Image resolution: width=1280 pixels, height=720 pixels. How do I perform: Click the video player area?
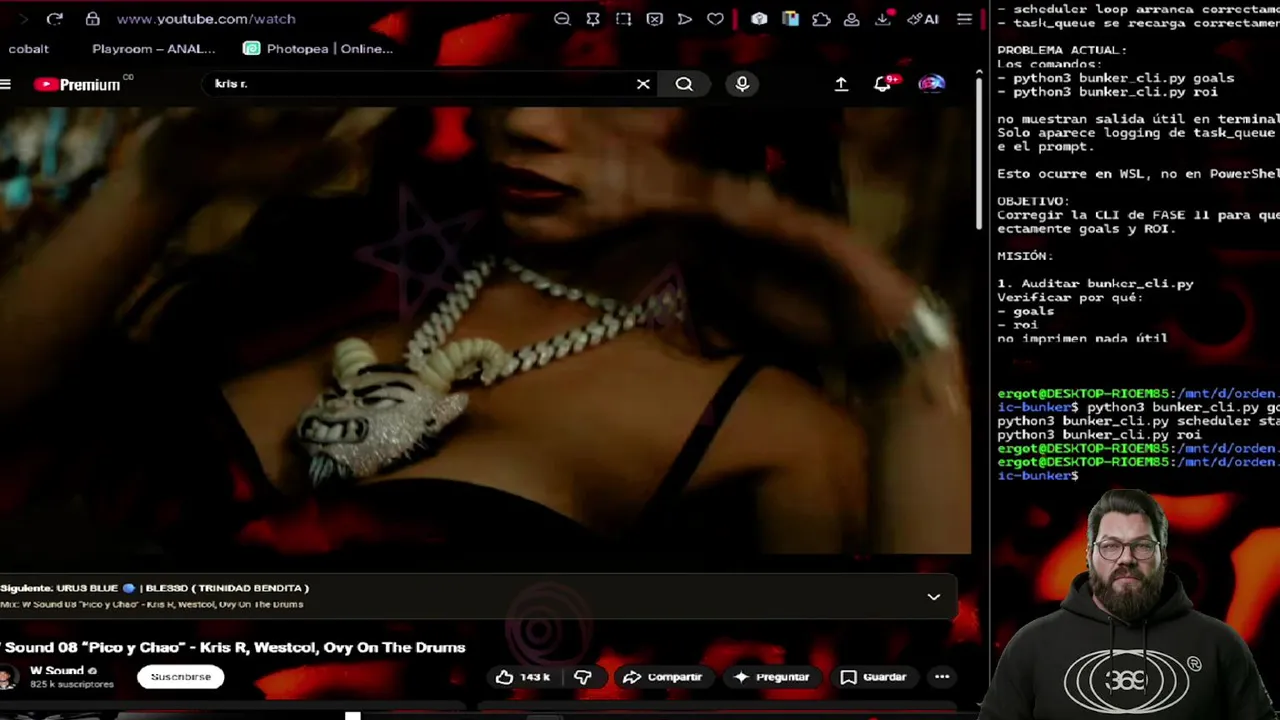click(x=485, y=330)
